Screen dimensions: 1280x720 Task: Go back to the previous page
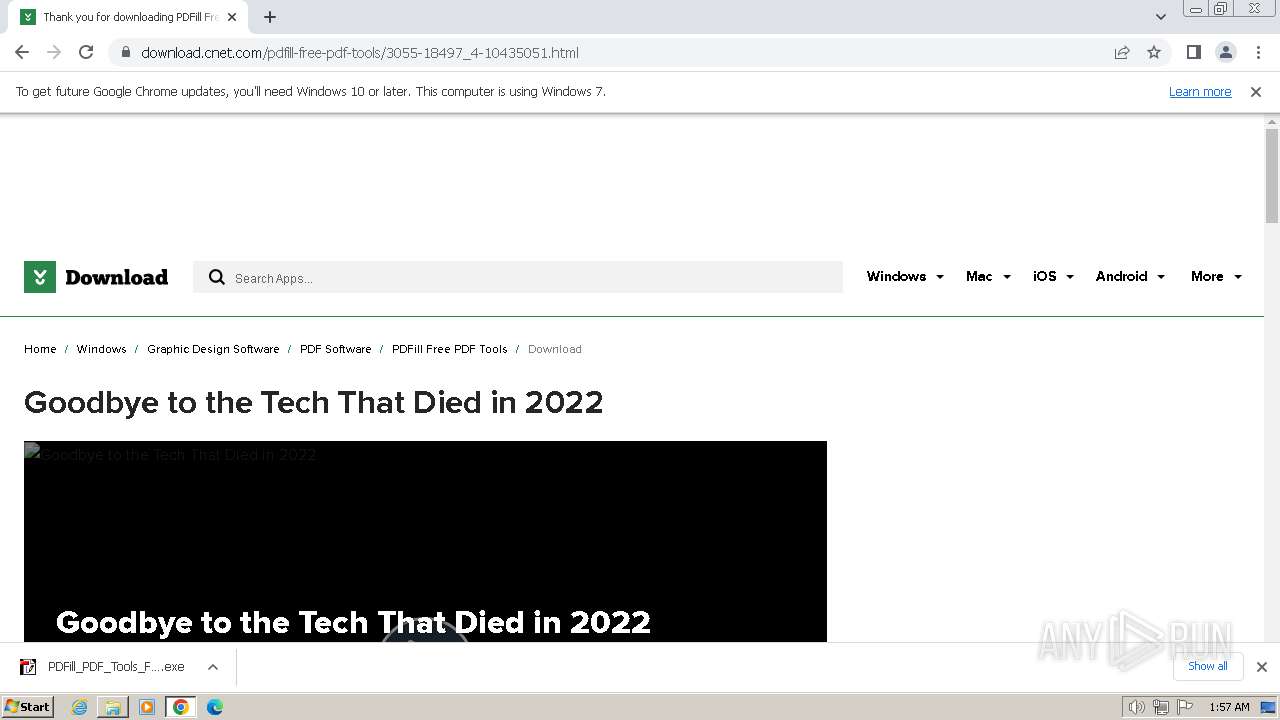point(22,52)
